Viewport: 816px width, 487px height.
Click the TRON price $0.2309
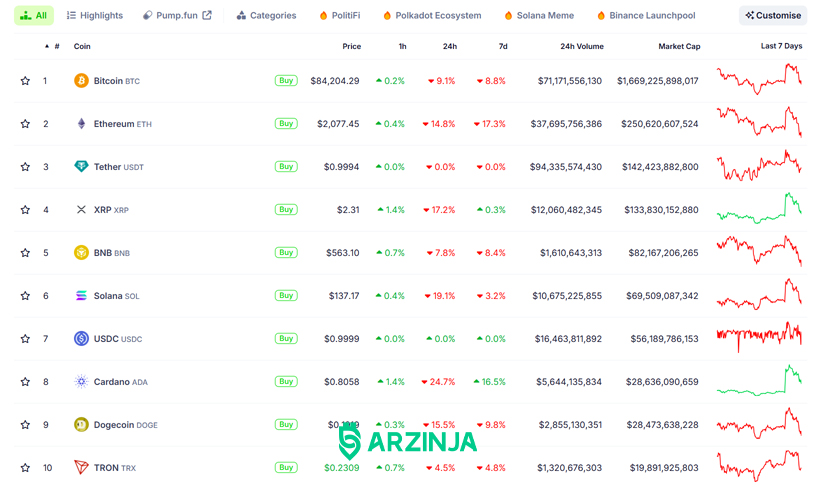341,468
